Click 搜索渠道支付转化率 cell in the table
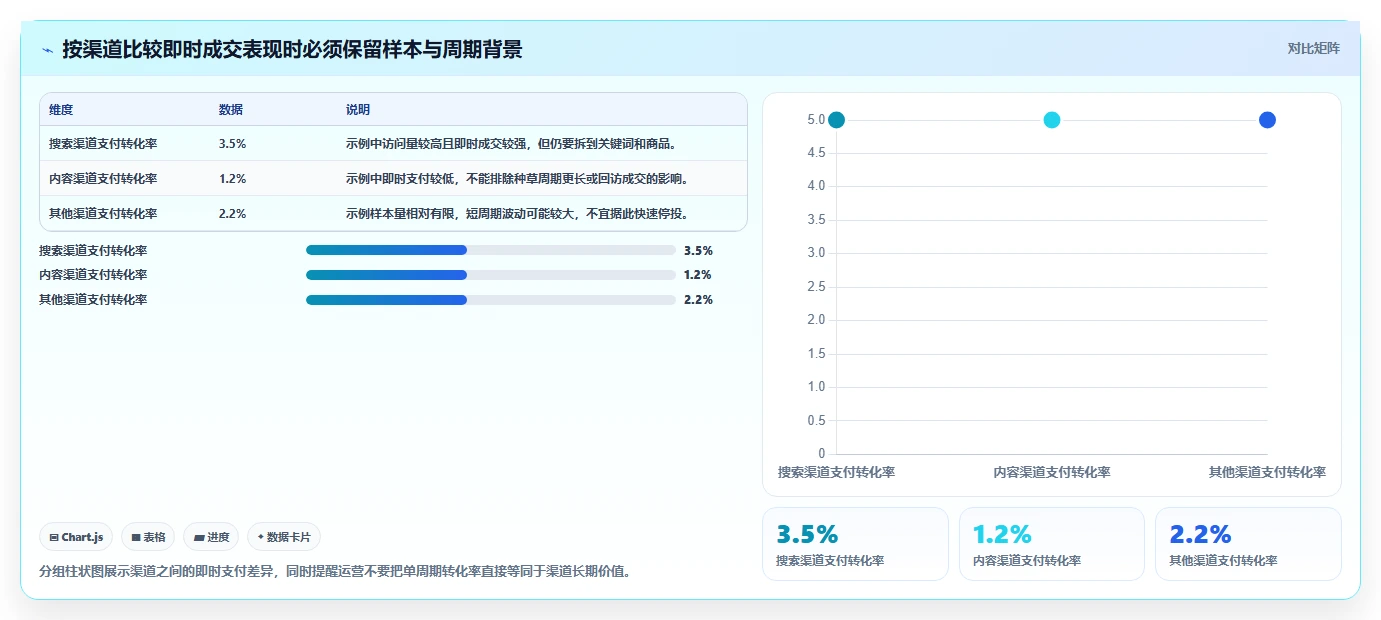 point(103,144)
